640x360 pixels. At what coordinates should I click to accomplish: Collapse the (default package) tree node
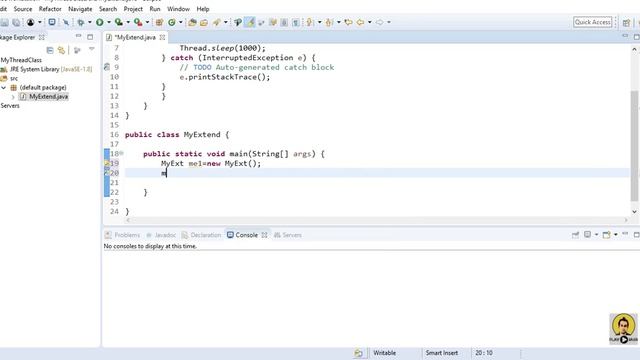pos(4,87)
